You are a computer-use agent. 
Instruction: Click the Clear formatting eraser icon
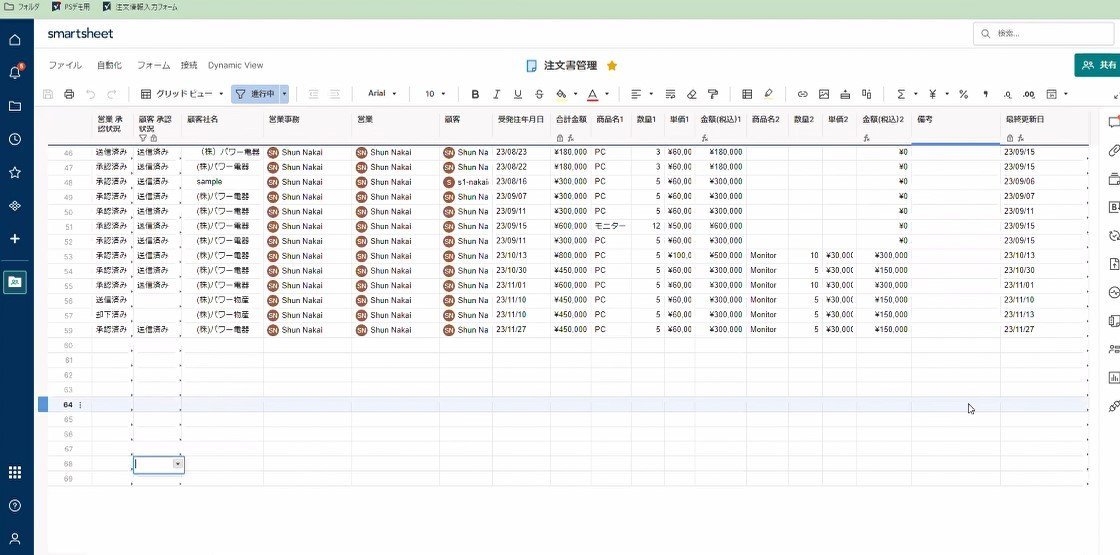click(x=691, y=94)
